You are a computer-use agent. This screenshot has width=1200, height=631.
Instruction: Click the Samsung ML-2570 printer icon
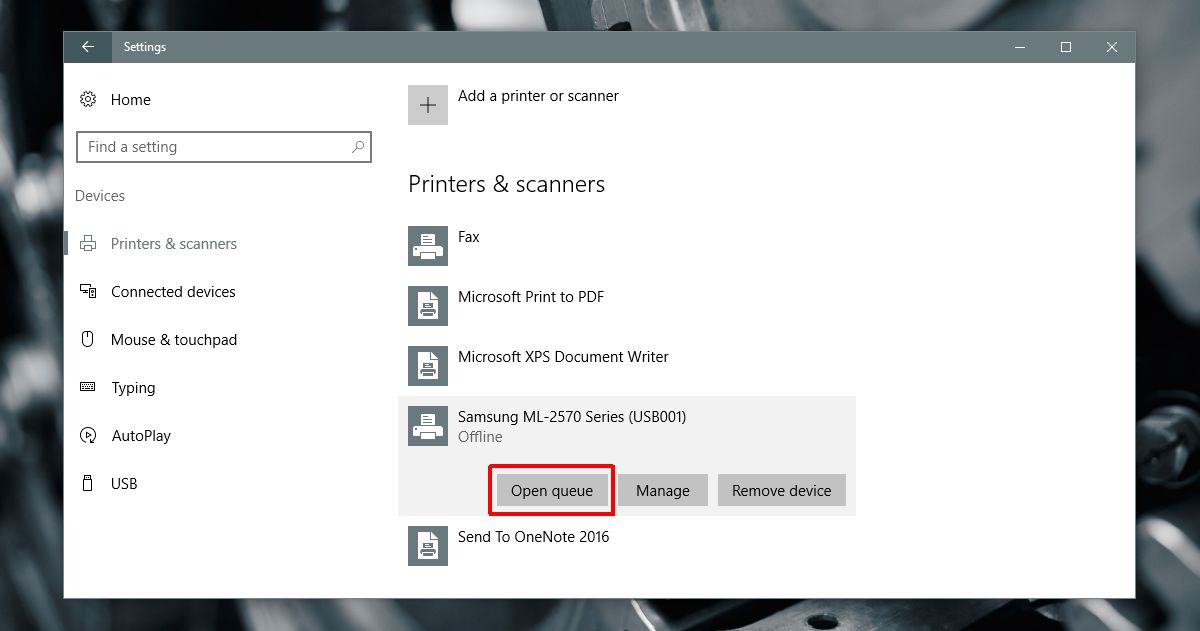(x=427, y=426)
